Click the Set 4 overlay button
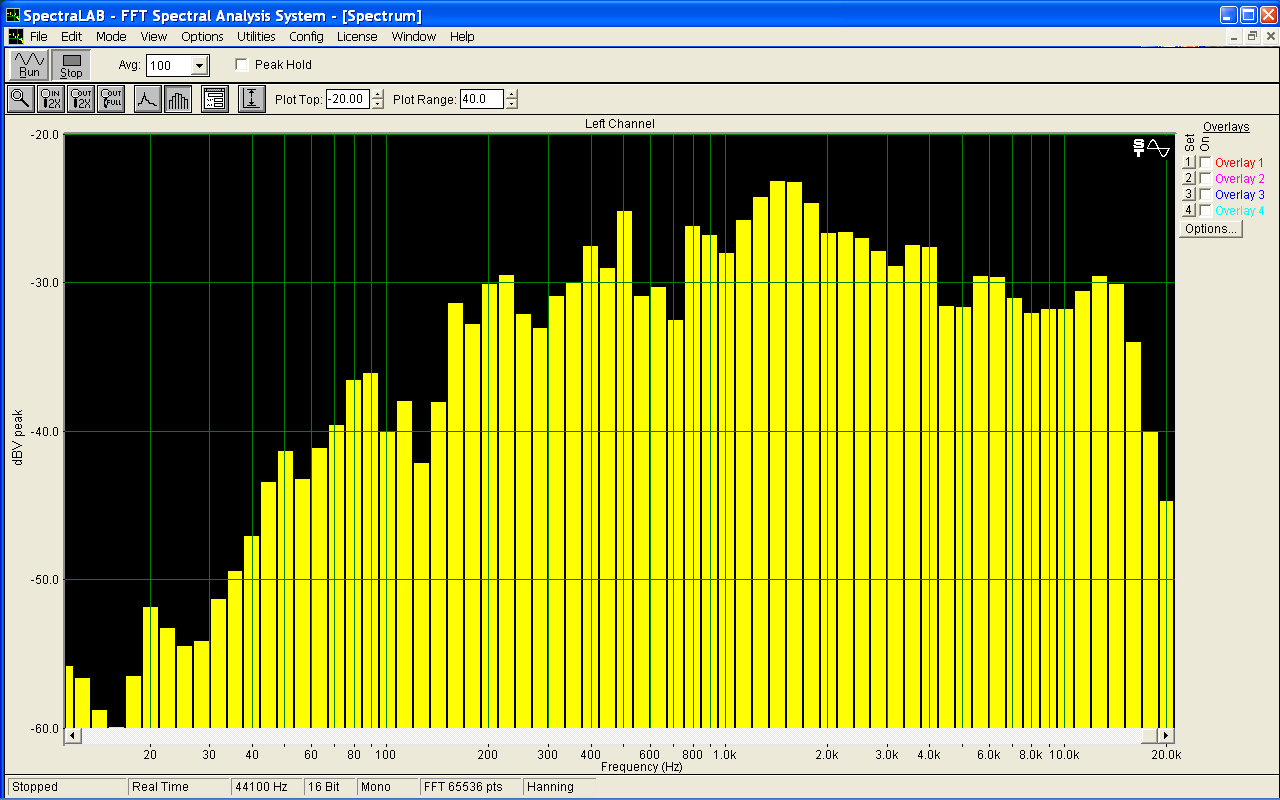 1189,211
